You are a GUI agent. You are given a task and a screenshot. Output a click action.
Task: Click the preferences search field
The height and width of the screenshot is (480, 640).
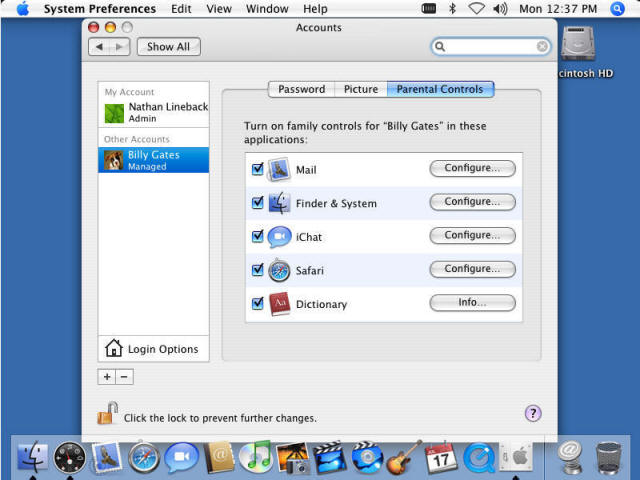(x=492, y=47)
